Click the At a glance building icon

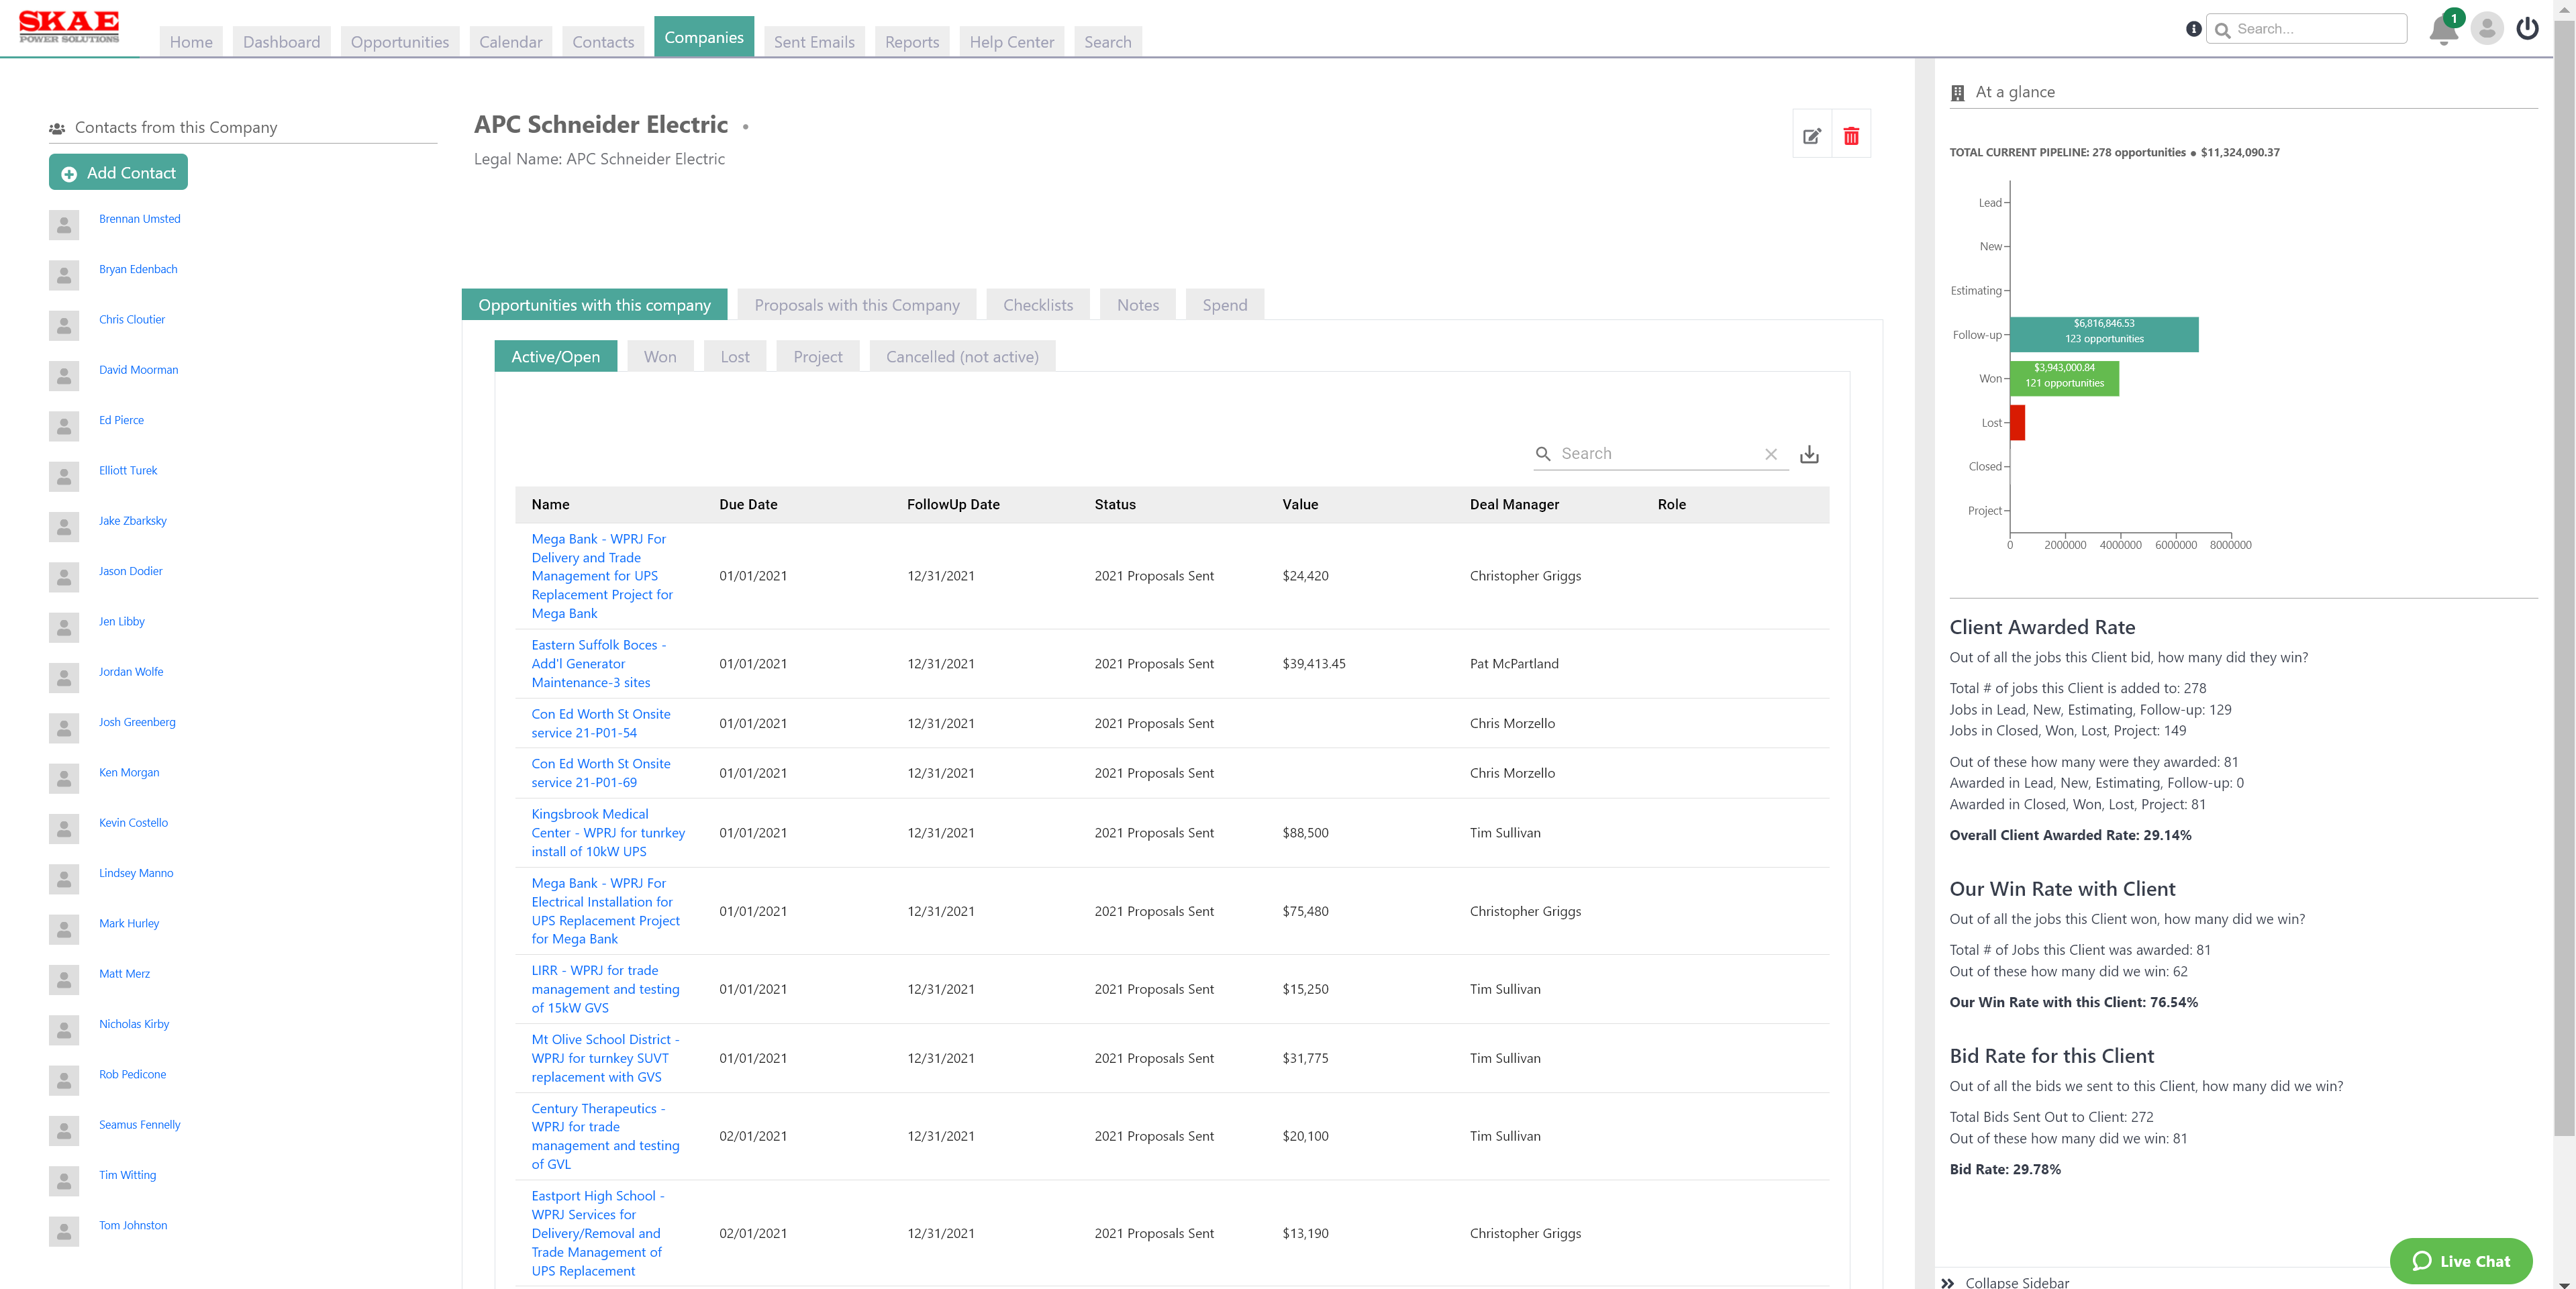pos(1956,92)
